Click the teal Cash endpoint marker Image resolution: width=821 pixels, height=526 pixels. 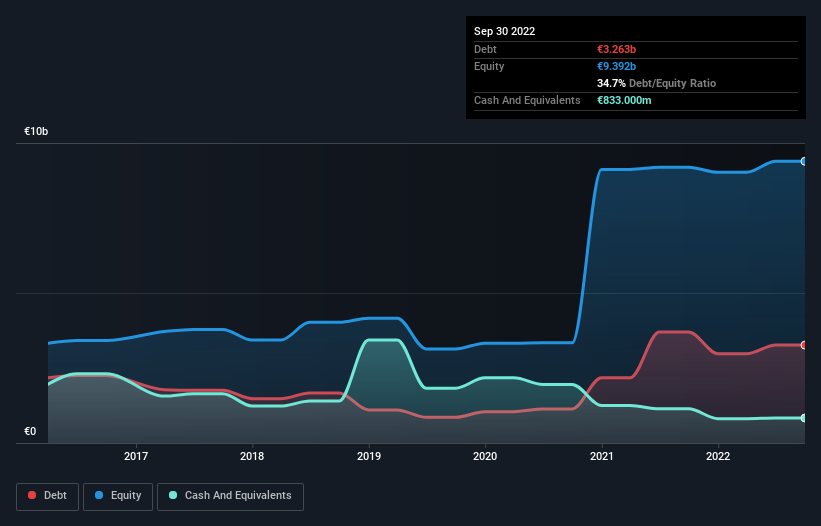[804, 418]
